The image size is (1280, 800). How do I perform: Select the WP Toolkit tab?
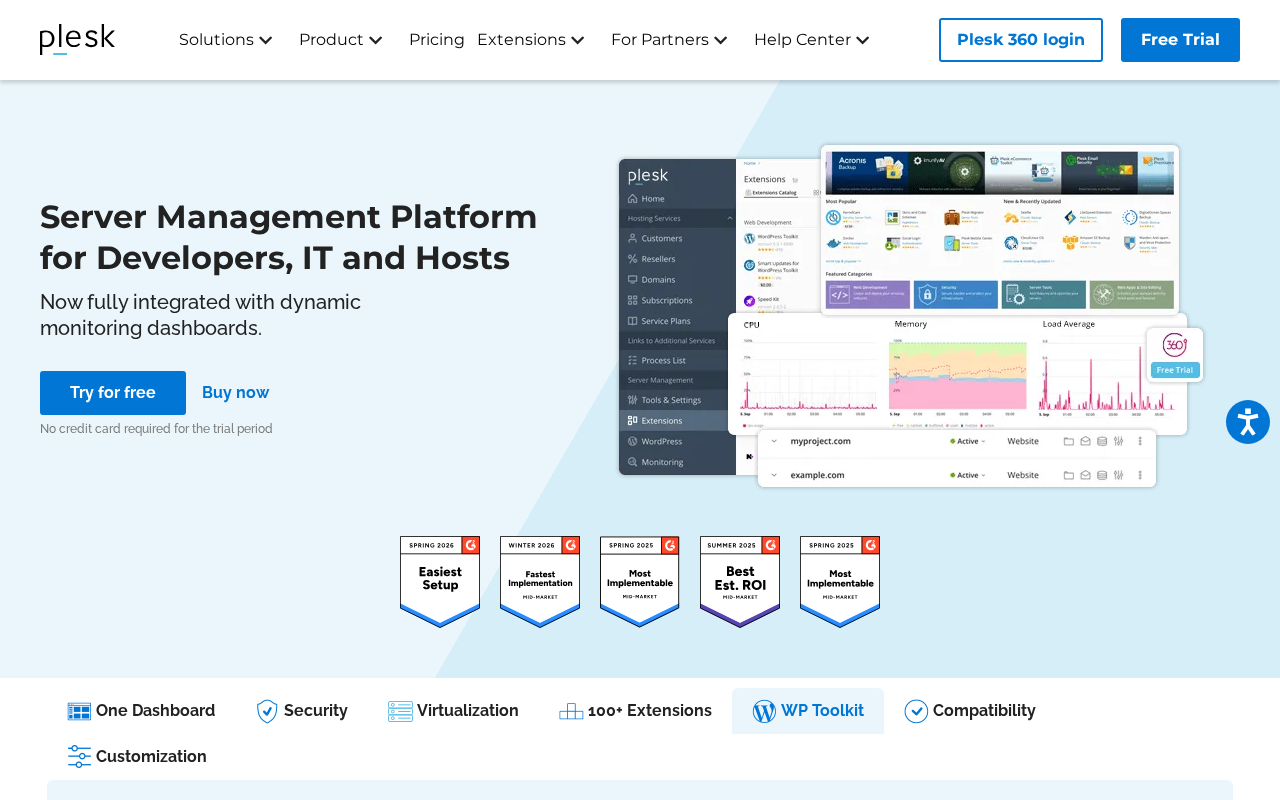coord(808,711)
